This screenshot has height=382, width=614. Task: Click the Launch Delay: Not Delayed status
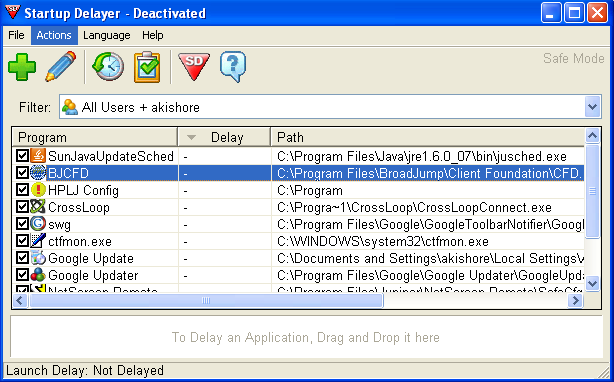(x=85, y=370)
